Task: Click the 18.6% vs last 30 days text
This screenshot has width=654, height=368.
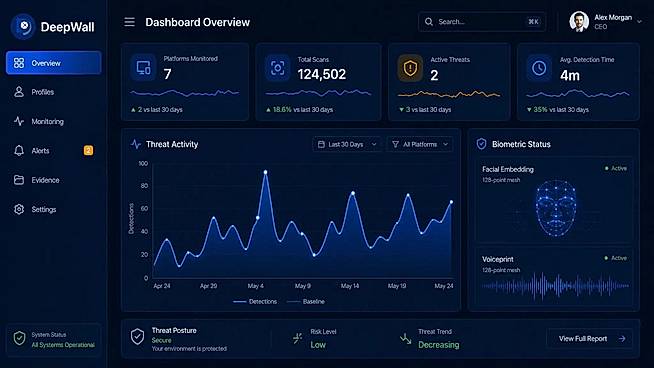Action: click(299, 110)
